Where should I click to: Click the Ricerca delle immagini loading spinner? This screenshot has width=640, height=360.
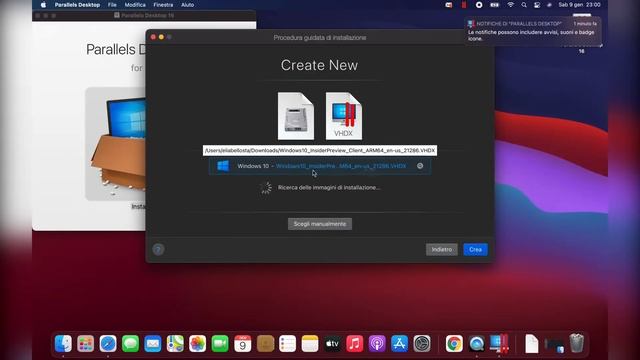[x=266, y=188]
